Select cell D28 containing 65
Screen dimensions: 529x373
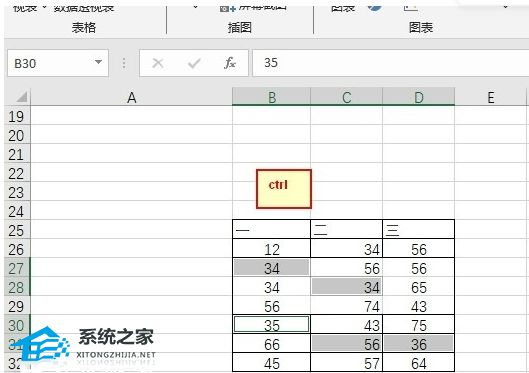(x=419, y=287)
